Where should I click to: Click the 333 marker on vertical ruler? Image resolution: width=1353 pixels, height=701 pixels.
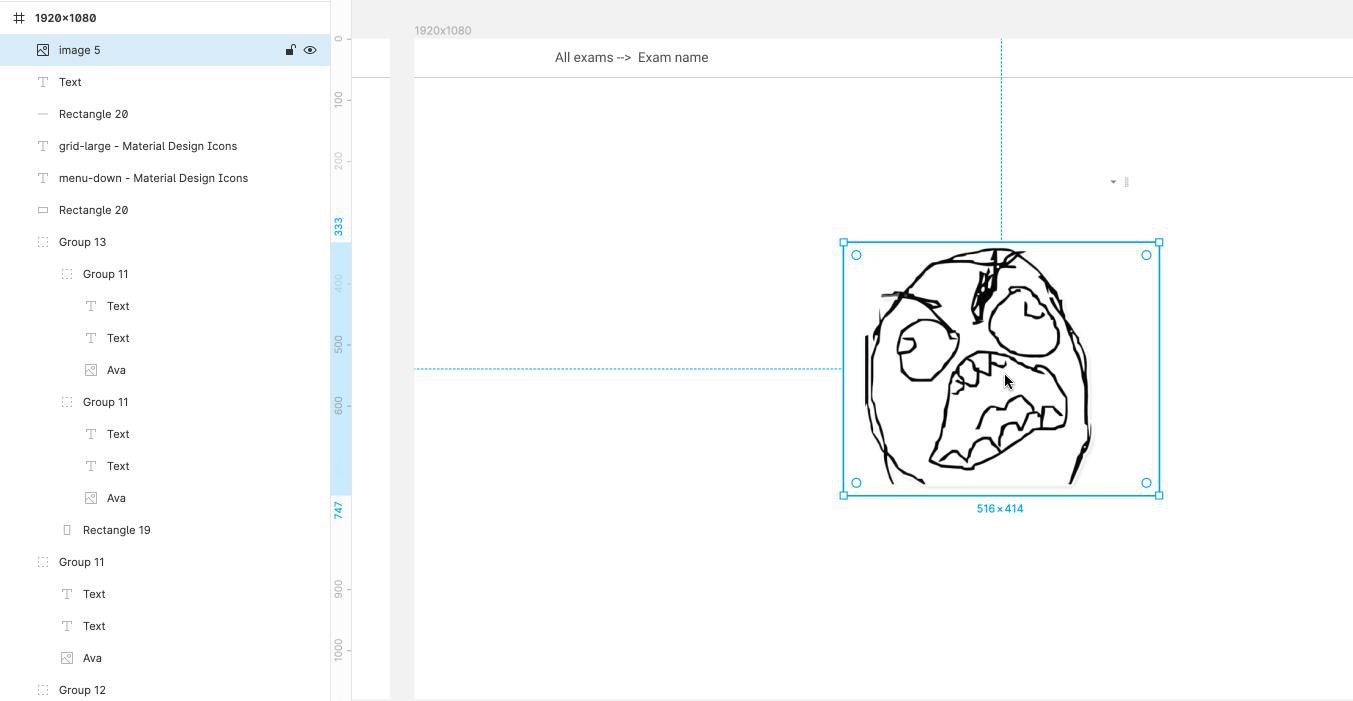[x=339, y=227]
